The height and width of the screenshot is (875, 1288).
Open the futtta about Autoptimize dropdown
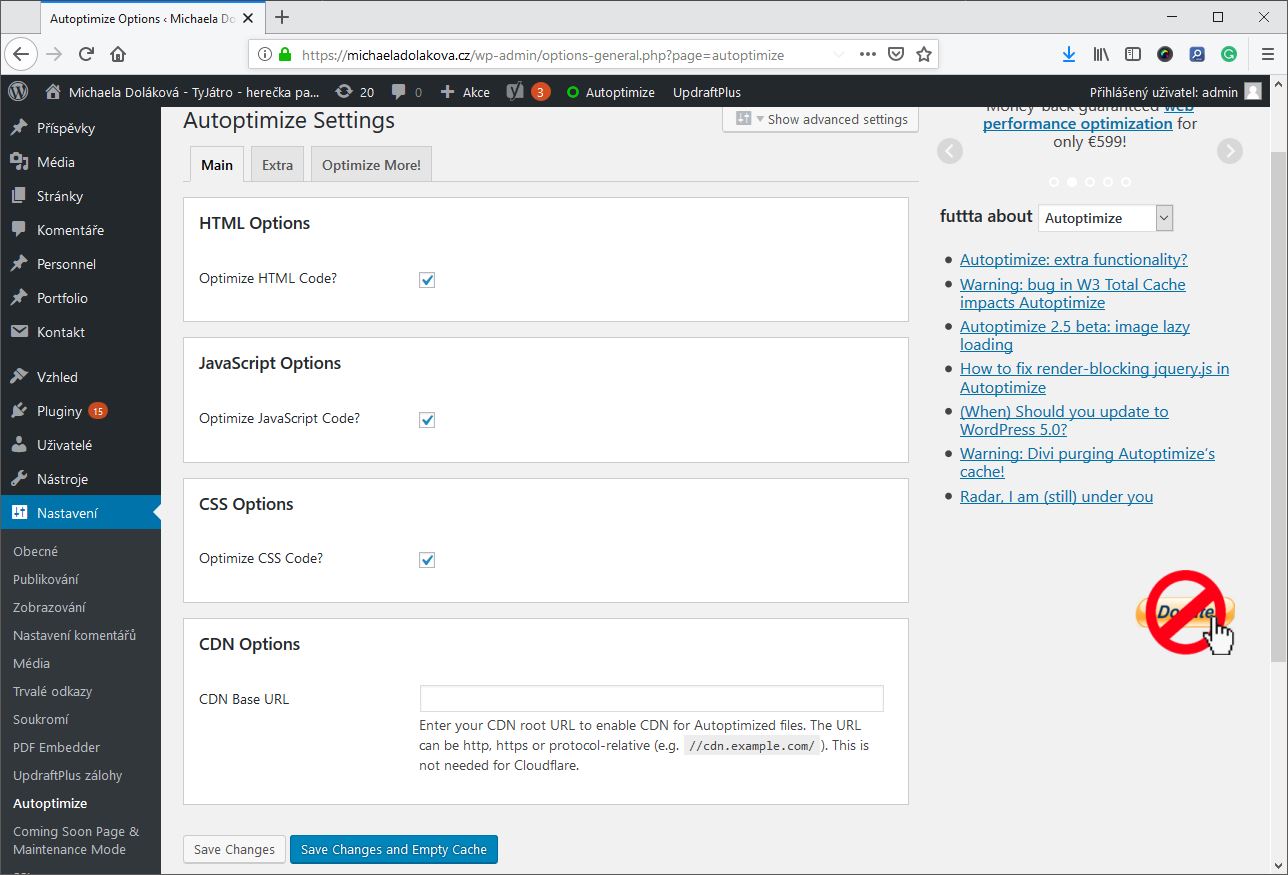point(1105,218)
